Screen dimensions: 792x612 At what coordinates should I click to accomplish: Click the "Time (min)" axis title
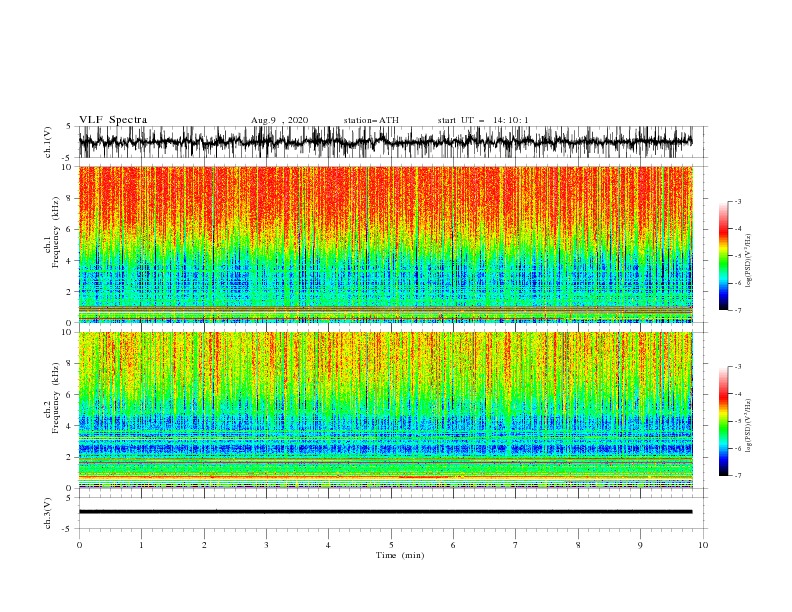(400, 555)
